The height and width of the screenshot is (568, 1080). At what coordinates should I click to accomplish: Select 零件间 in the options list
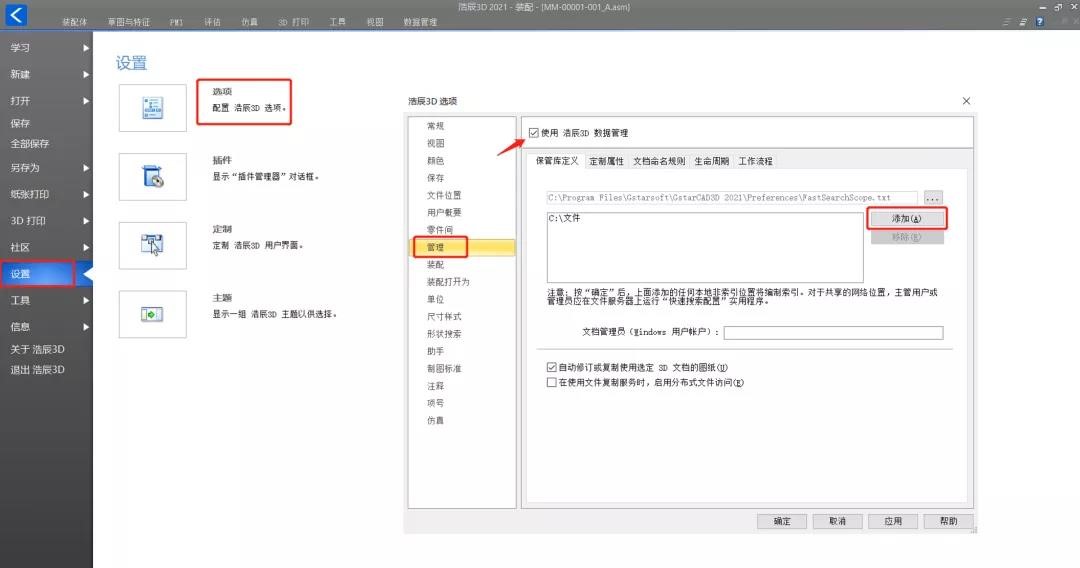[x=439, y=230]
